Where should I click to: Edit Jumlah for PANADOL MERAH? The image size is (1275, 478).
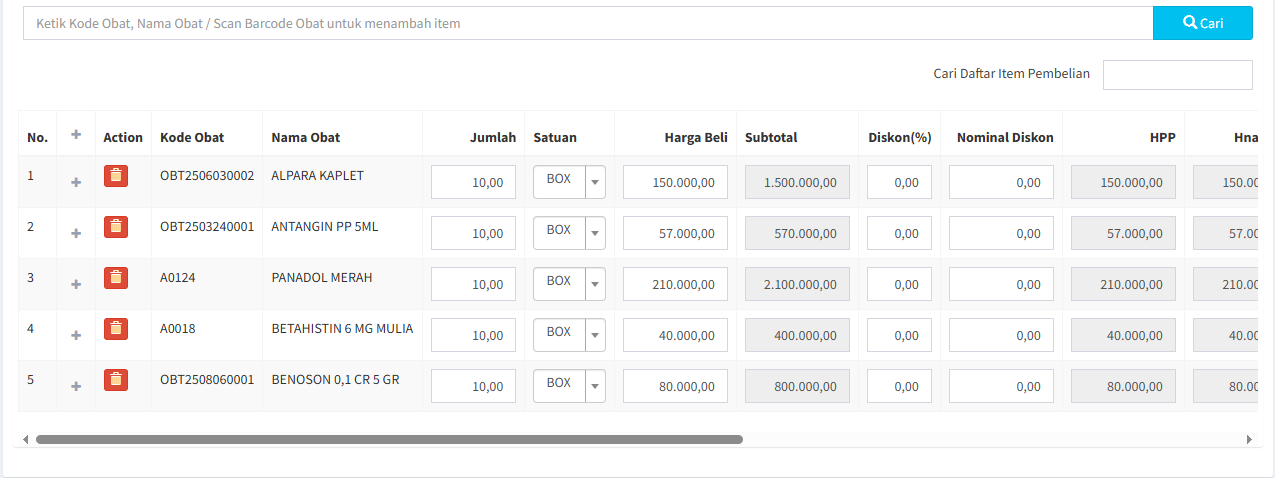473,284
